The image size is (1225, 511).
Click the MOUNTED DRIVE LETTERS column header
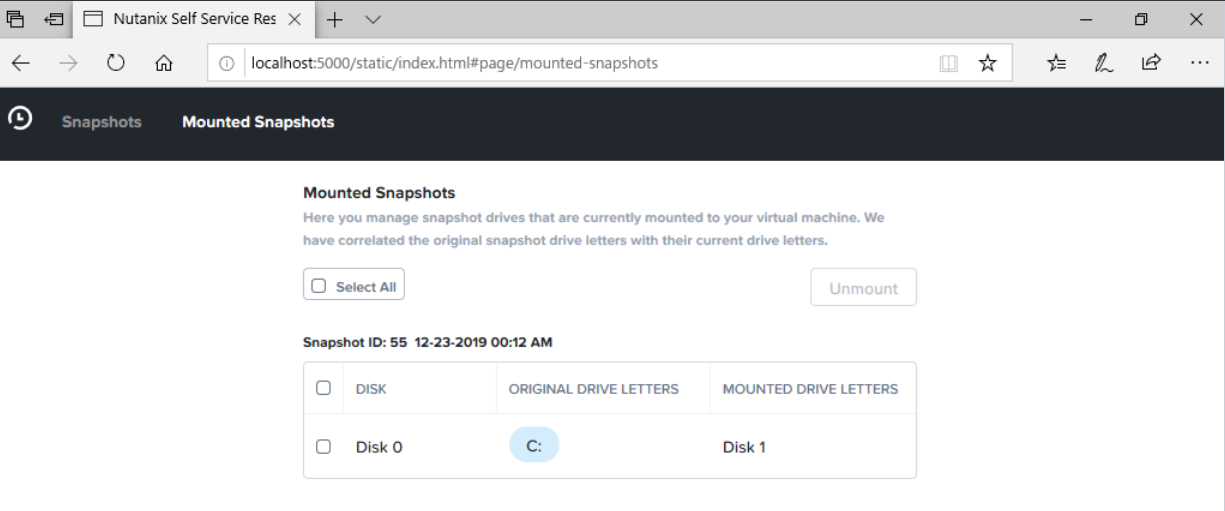[x=811, y=389]
